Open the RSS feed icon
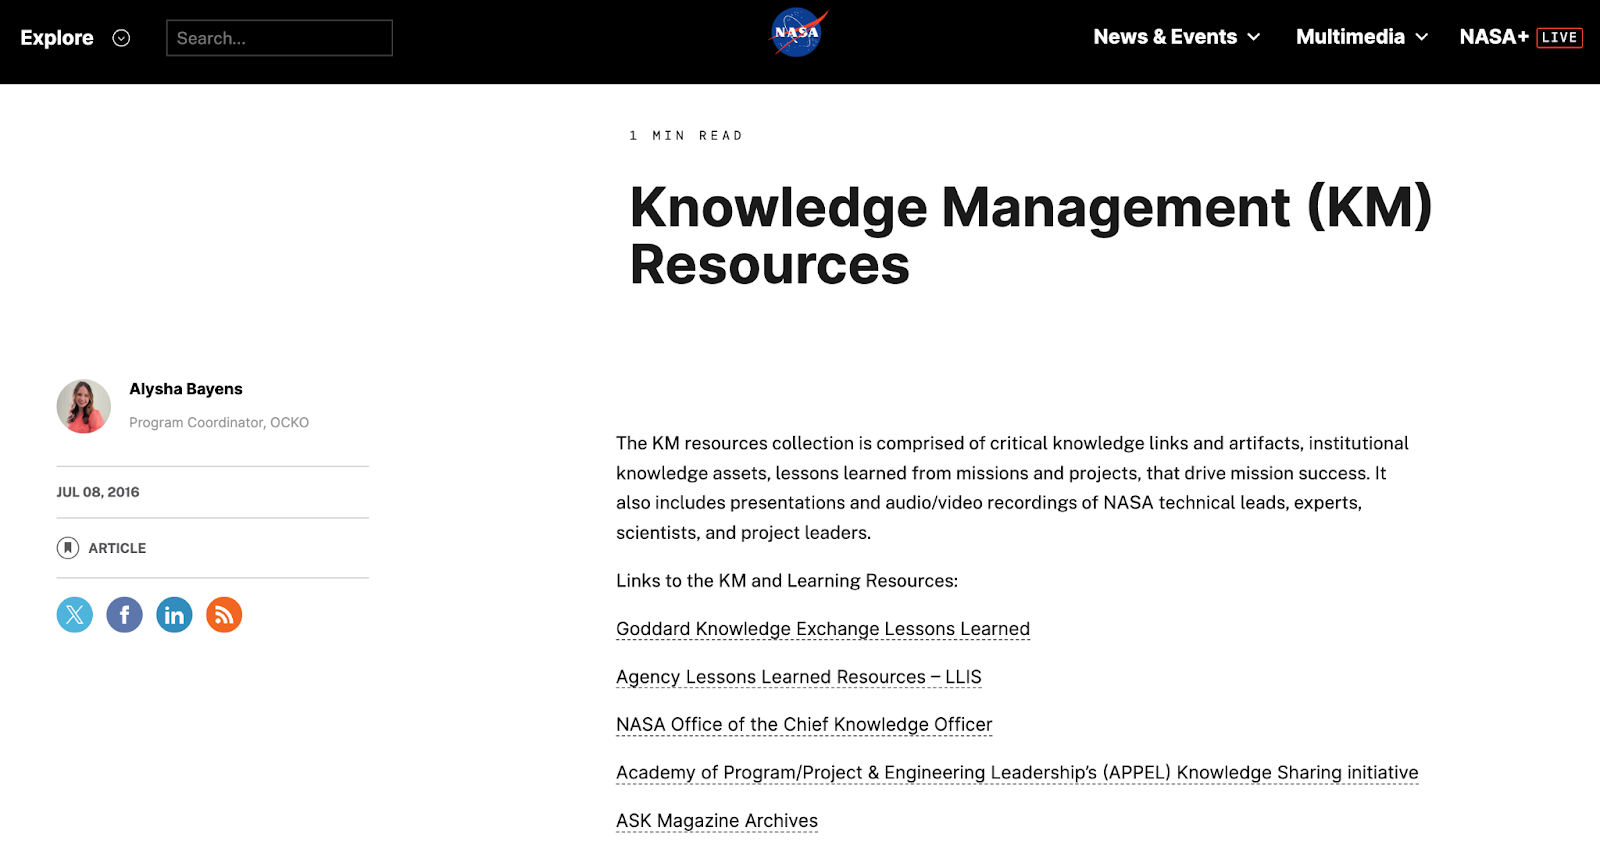1600x849 pixels. 224,615
